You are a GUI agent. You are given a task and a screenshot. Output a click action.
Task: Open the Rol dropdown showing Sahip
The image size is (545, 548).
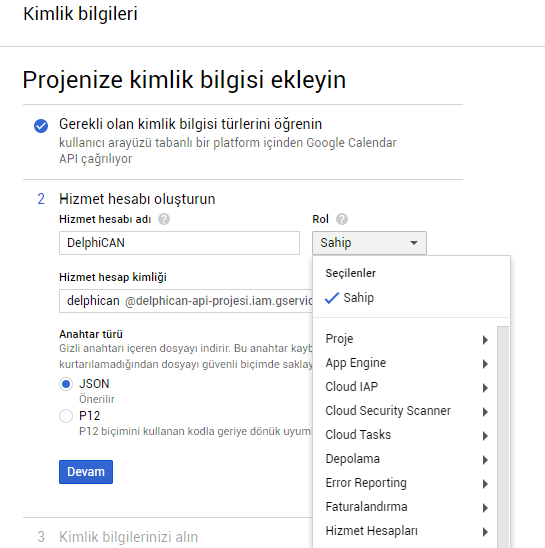(369, 243)
